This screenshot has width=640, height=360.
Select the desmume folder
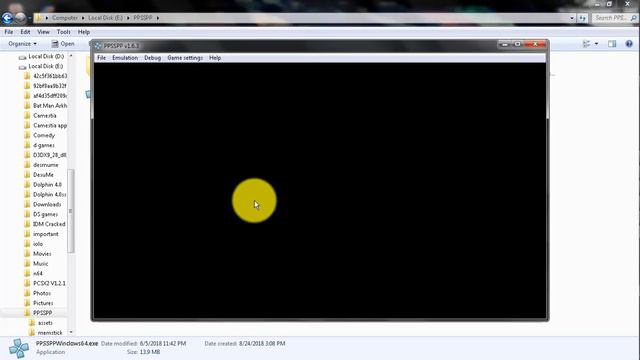(45, 165)
